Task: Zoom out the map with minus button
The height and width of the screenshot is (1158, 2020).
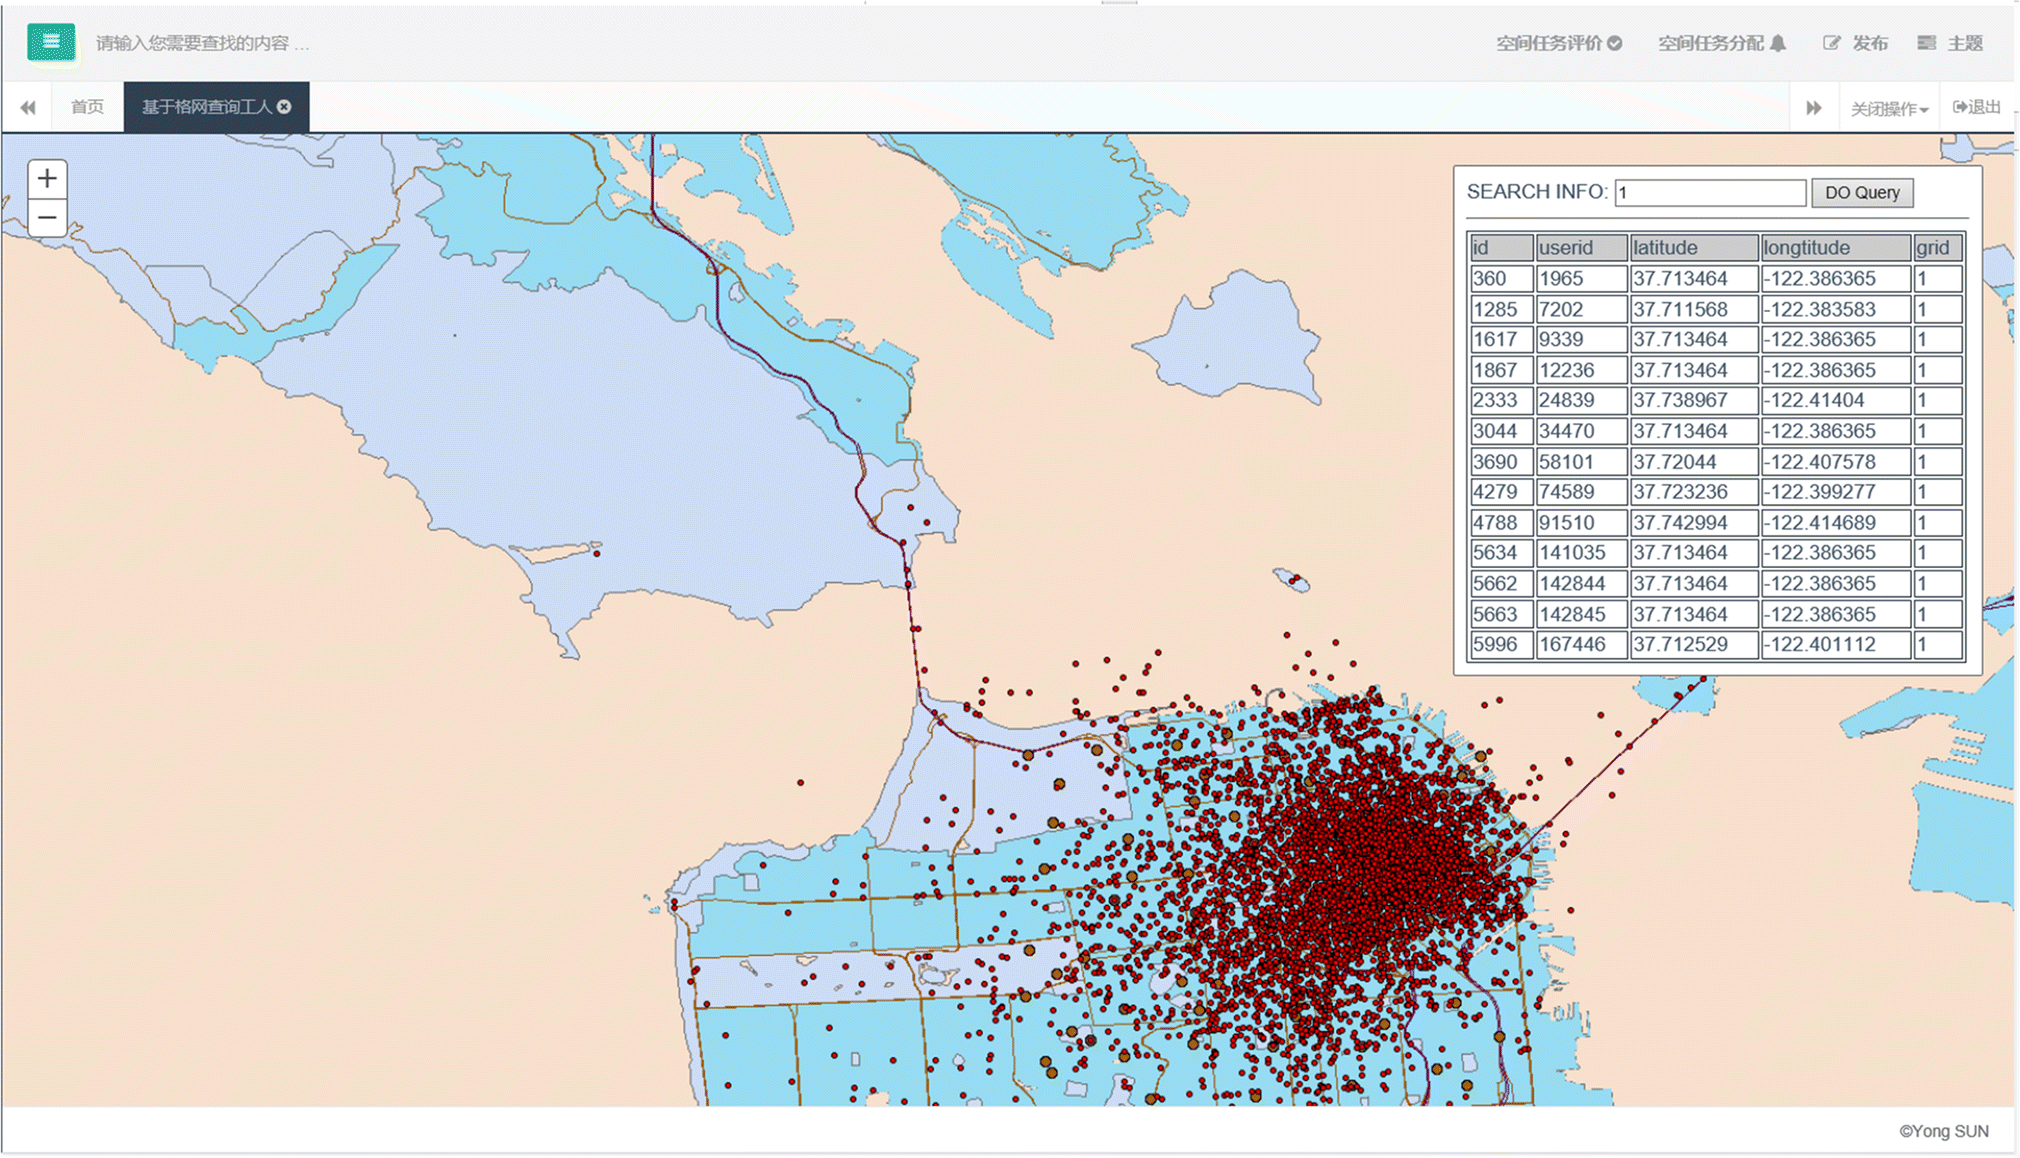Action: point(47,217)
